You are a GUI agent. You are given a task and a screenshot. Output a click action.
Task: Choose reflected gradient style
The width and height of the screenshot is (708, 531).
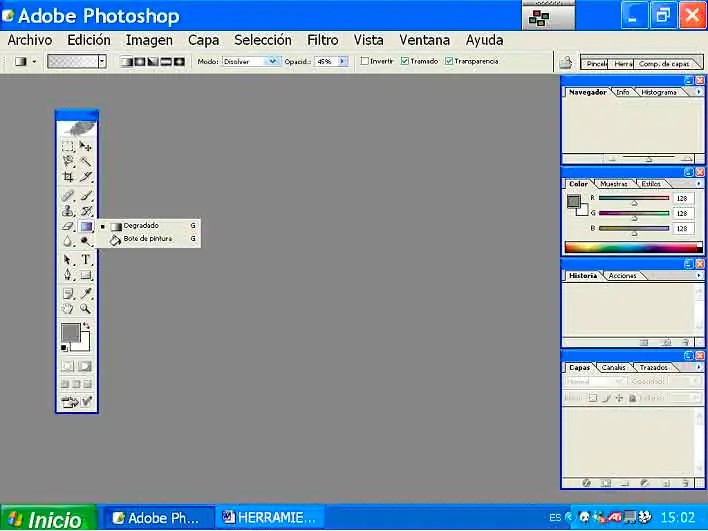point(166,61)
